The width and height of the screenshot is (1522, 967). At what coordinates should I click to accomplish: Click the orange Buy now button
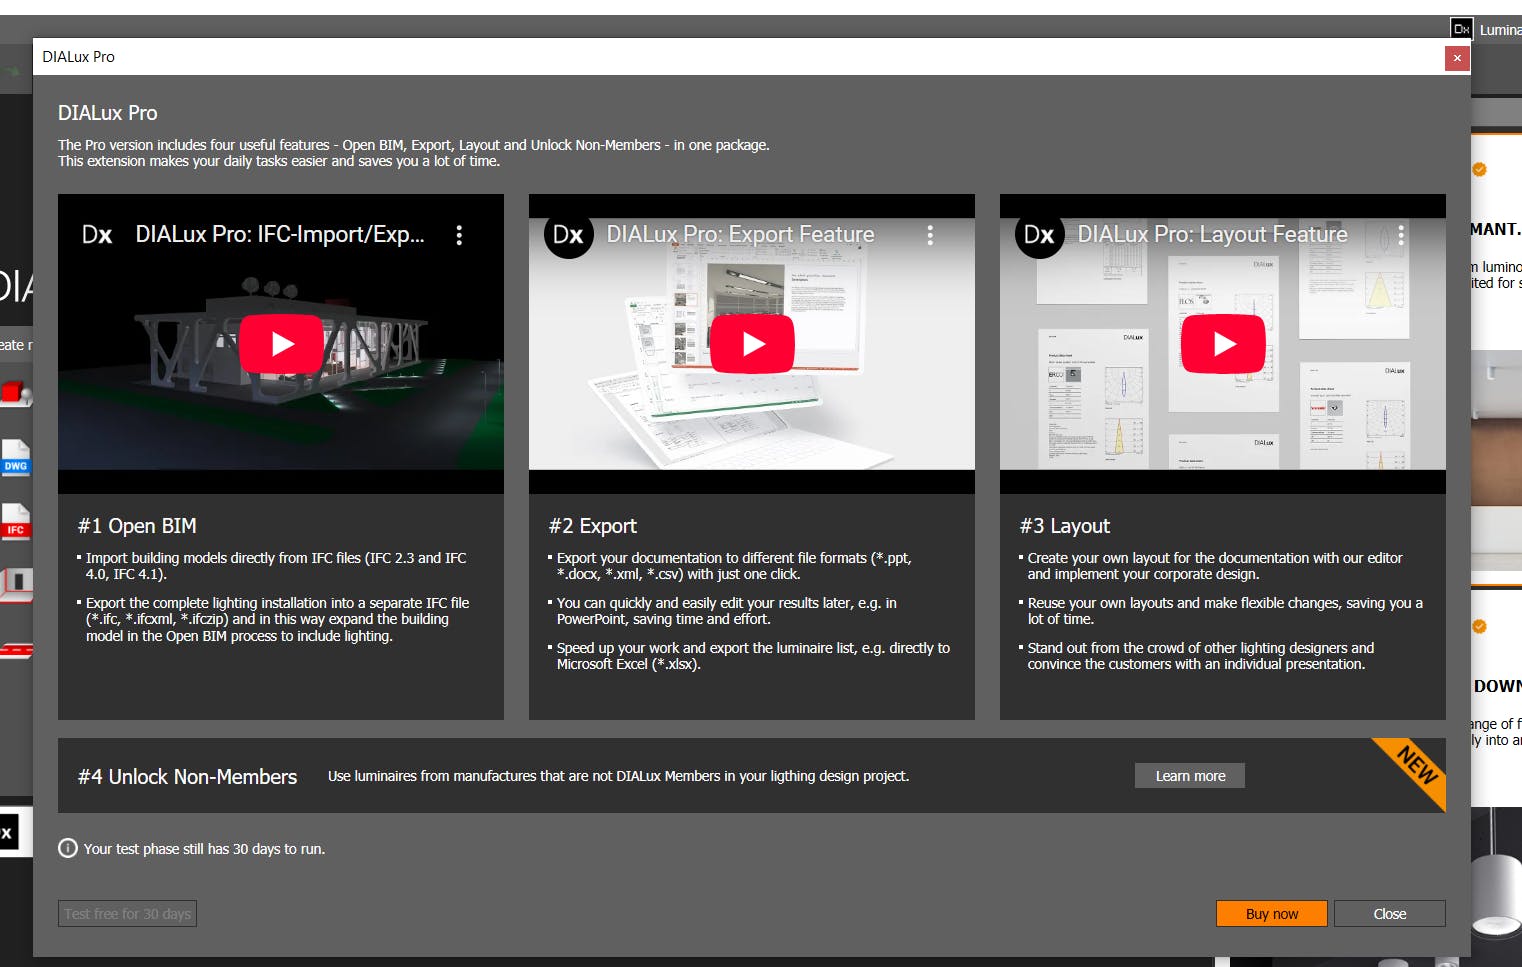(1272, 914)
